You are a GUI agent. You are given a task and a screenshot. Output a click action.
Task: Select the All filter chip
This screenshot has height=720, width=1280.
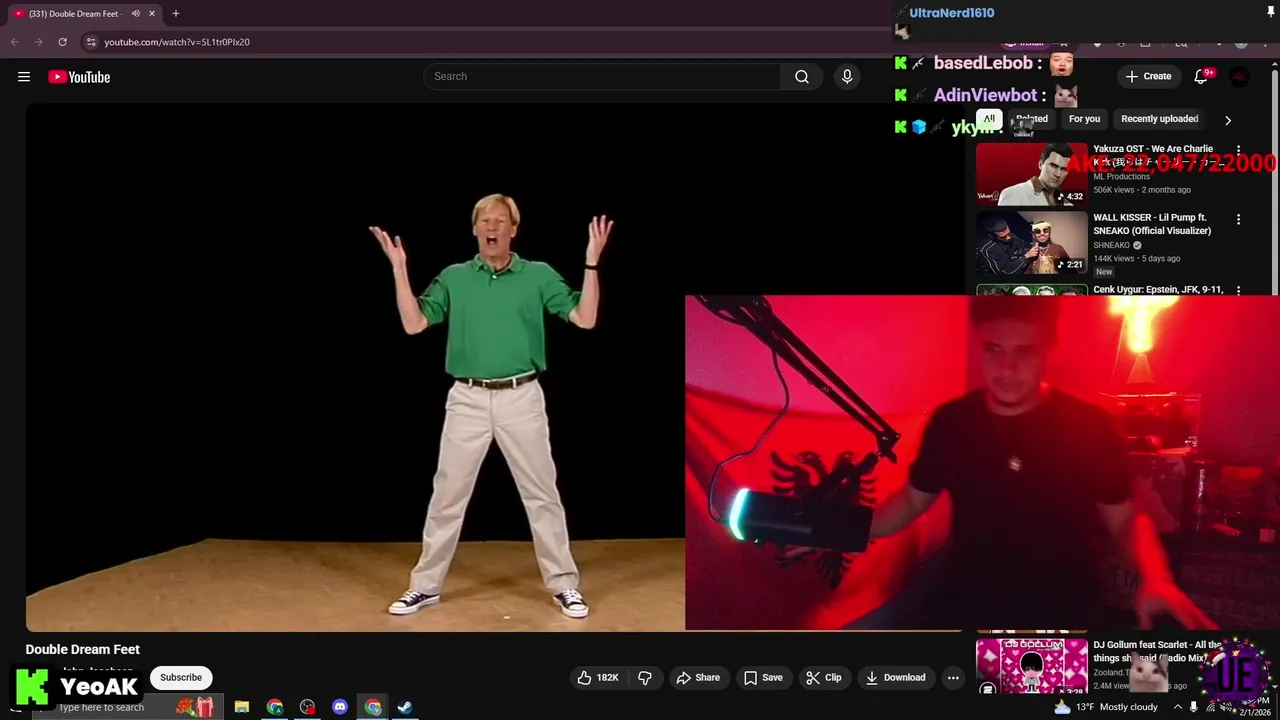[989, 119]
